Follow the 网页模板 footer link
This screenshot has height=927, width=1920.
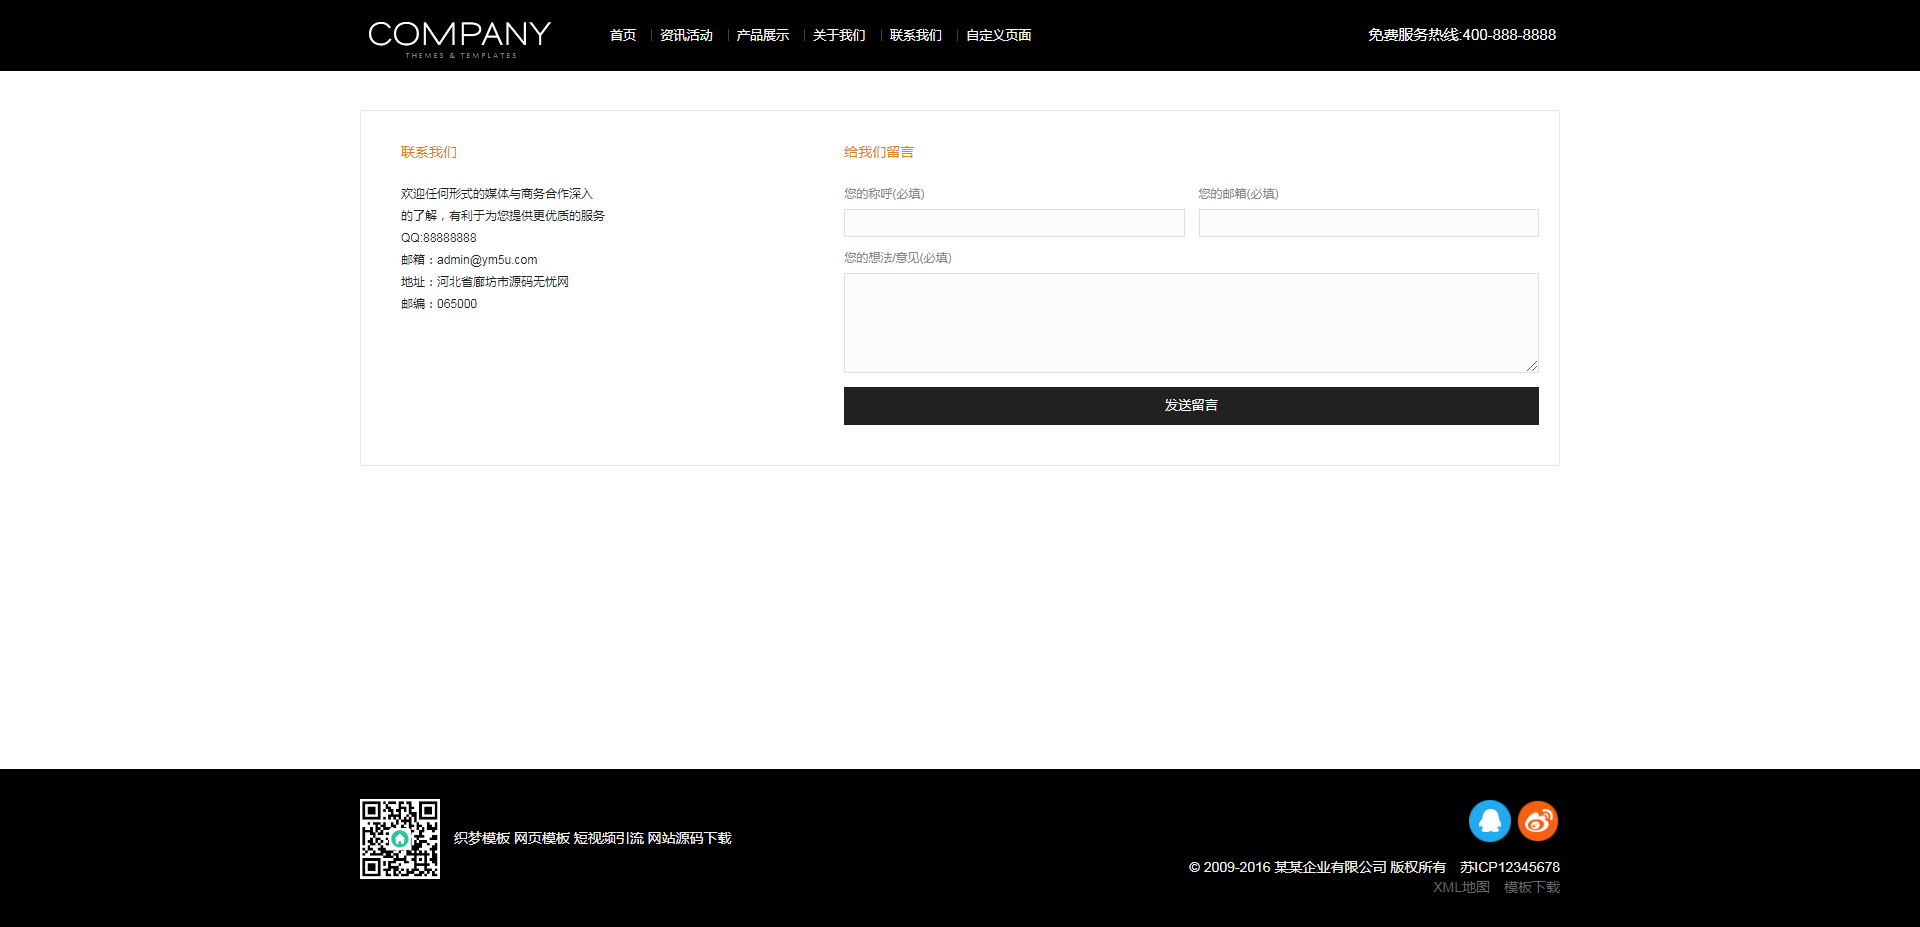tap(542, 838)
